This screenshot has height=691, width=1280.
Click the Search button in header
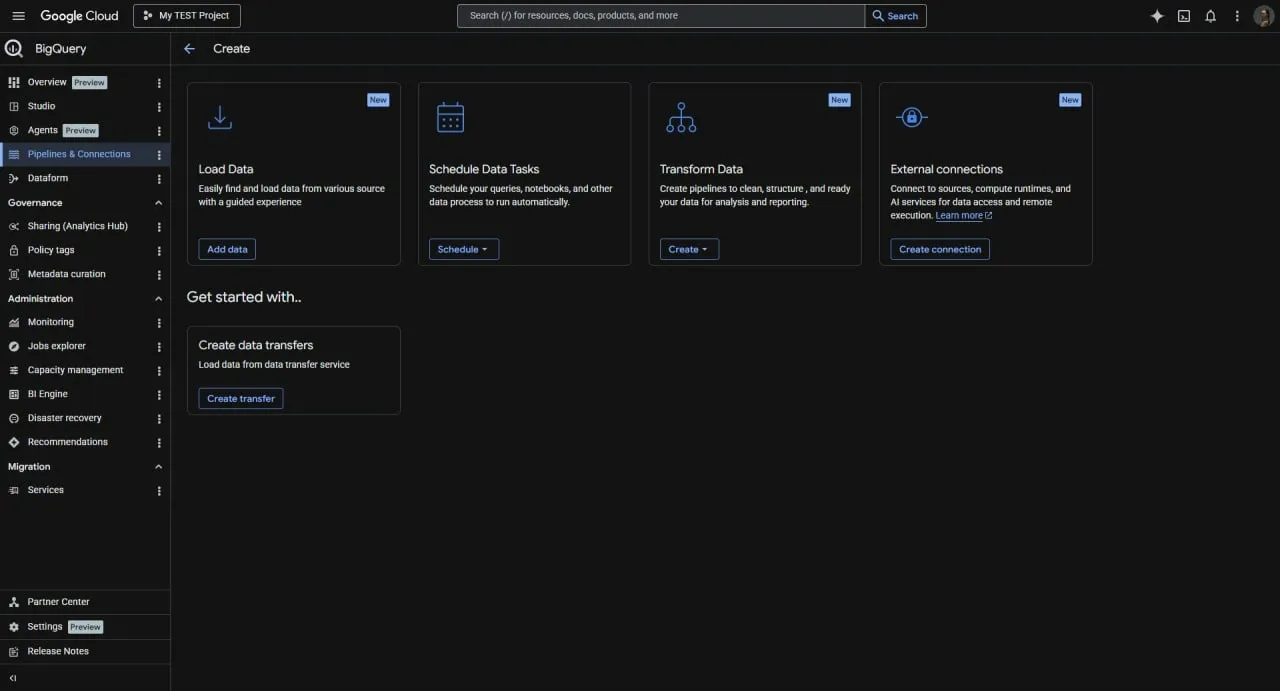point(896,16)
